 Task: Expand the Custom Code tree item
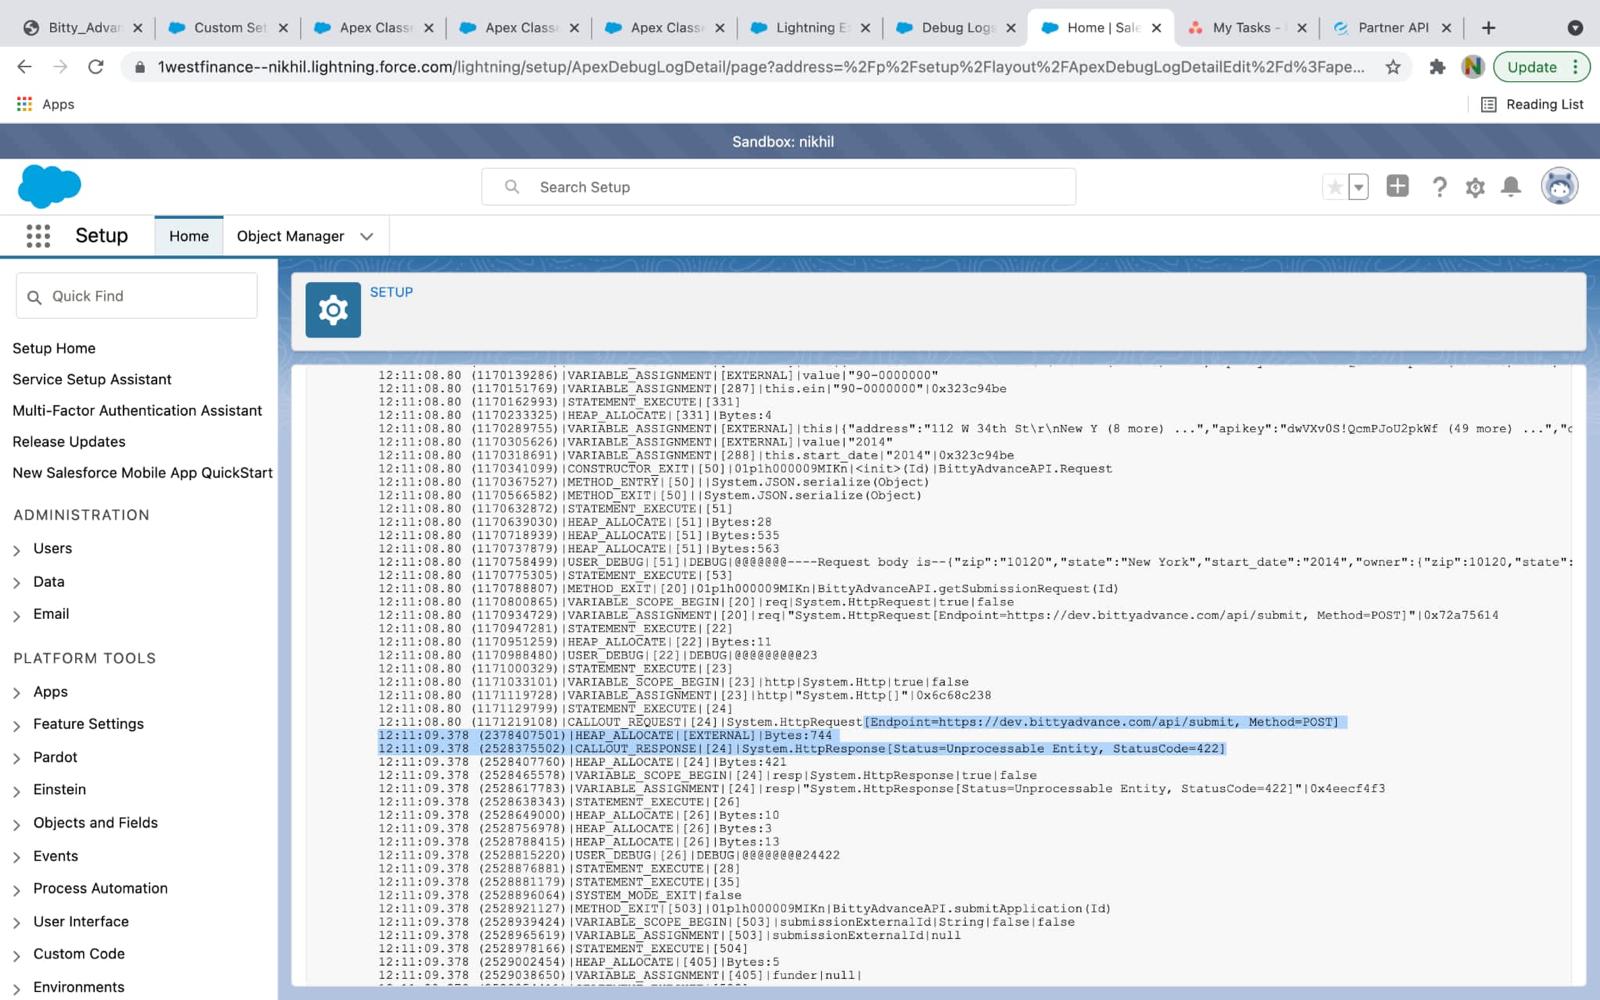17,955
